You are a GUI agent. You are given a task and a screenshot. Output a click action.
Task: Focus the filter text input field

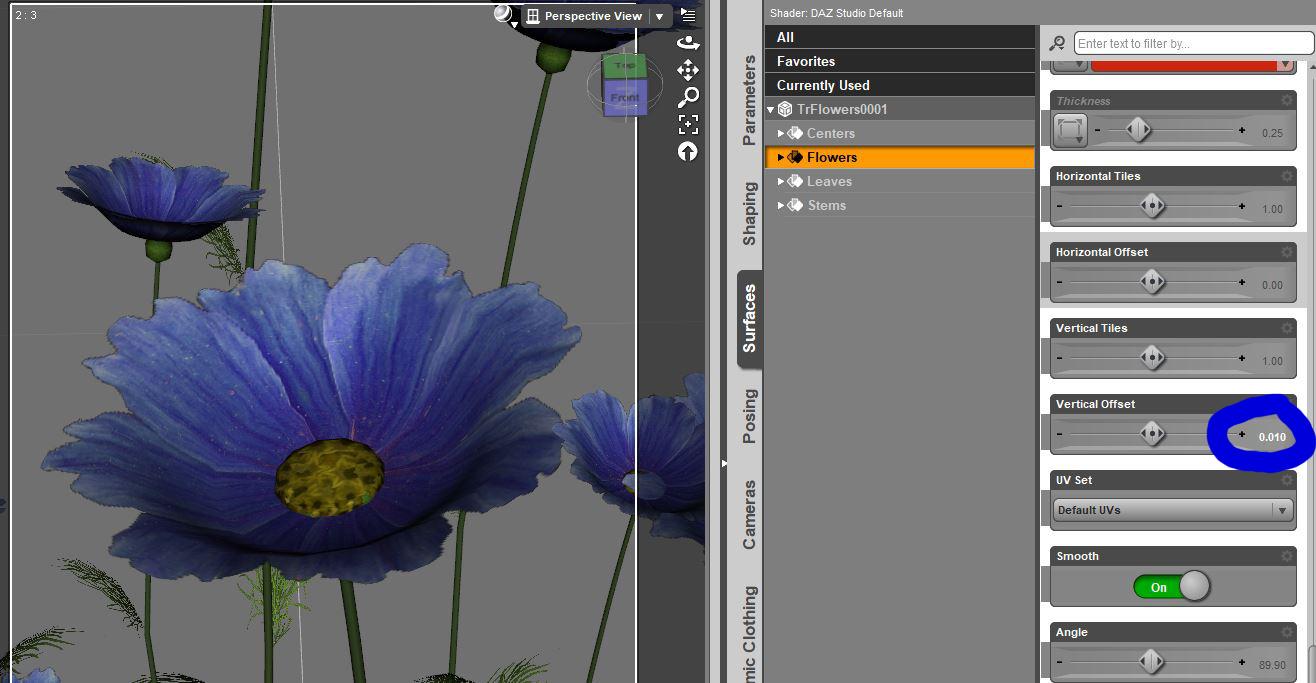pyautogui.click(x=1192, y=43)
